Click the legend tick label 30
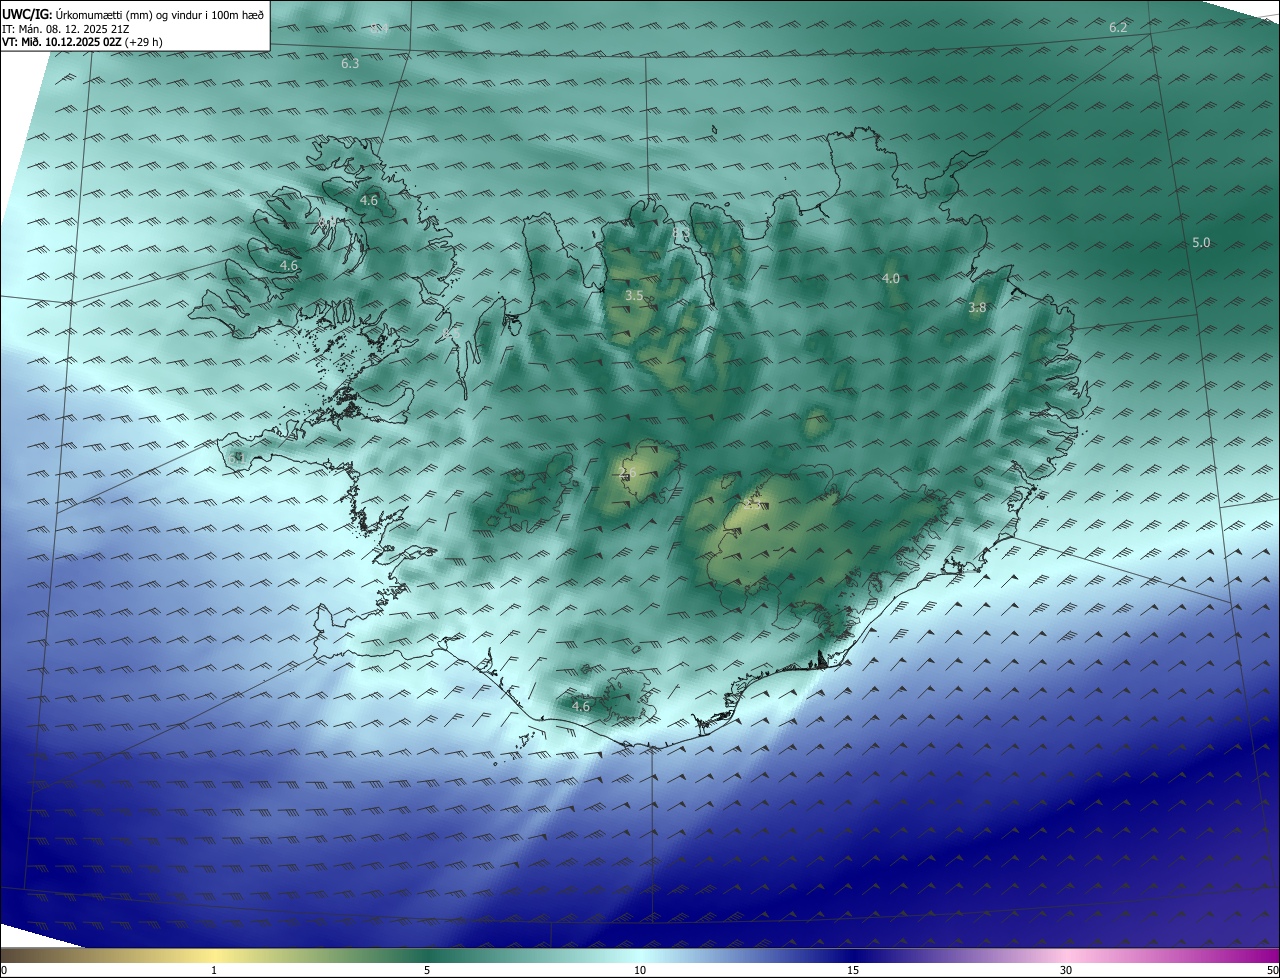Screen dimensions: 1280x978 tap(1066, 970)
